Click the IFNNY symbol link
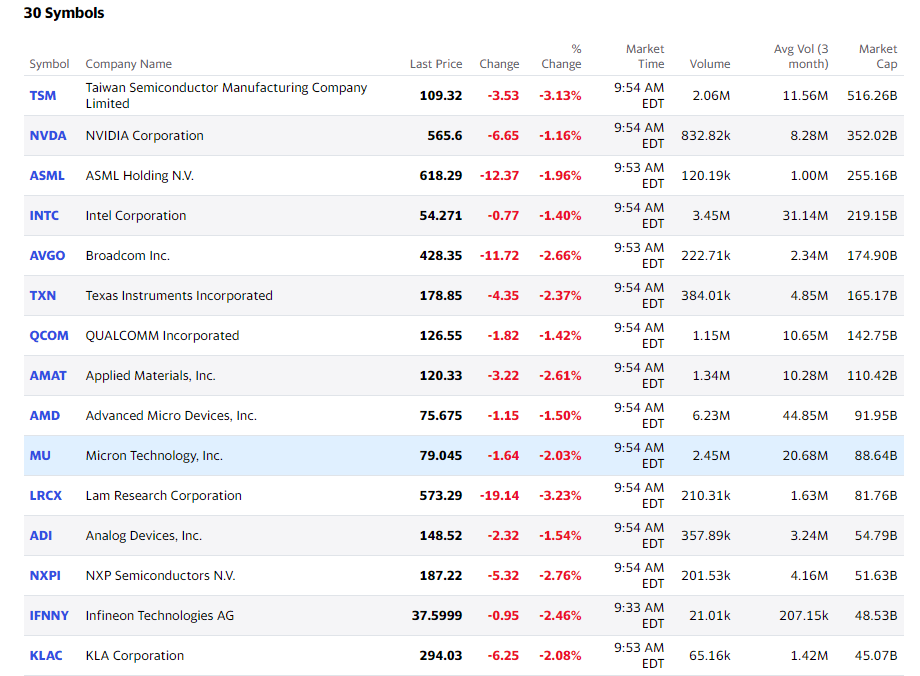 click(49, 616)
